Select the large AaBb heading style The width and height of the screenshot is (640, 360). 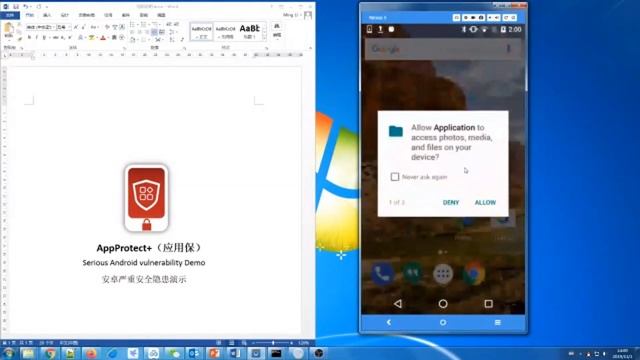coord(249,31)
